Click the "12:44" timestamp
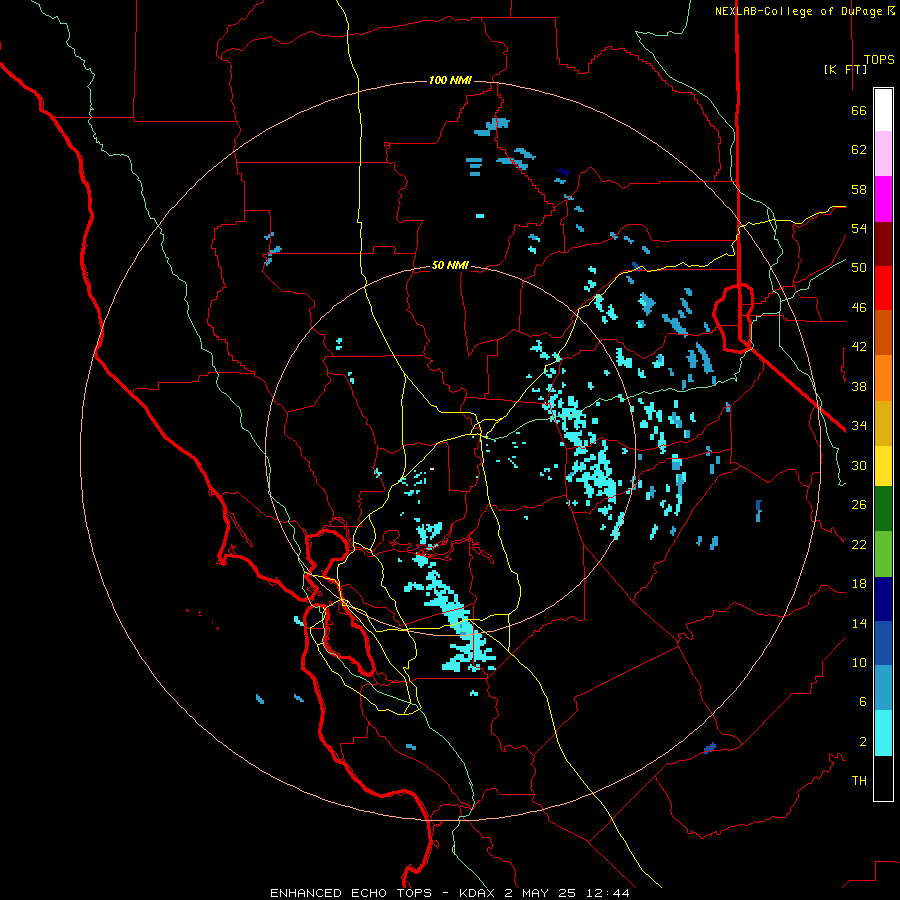900x900 pixels. (x=608, y=893)
